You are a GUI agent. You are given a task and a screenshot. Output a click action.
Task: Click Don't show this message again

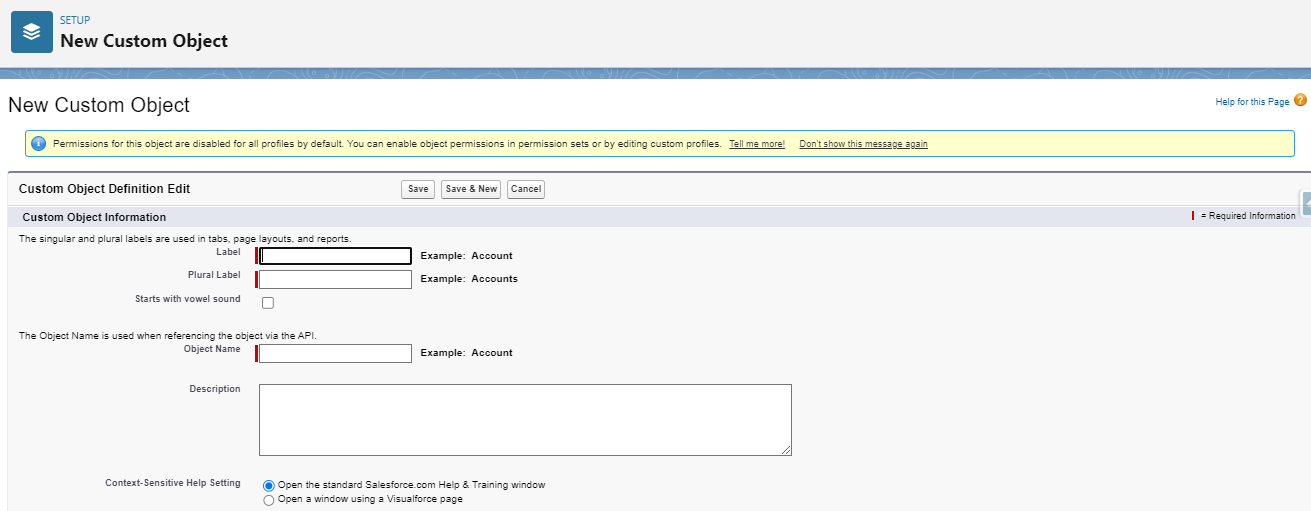pos(863,144)
